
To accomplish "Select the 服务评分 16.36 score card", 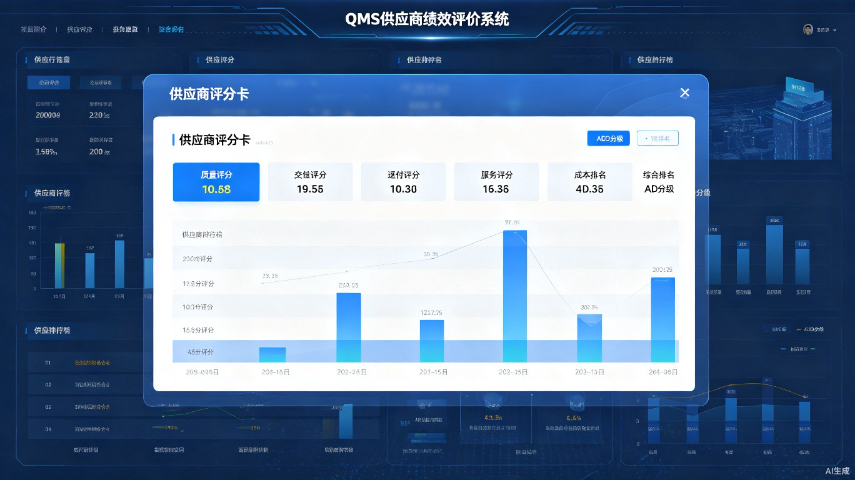I will [496, 182].
